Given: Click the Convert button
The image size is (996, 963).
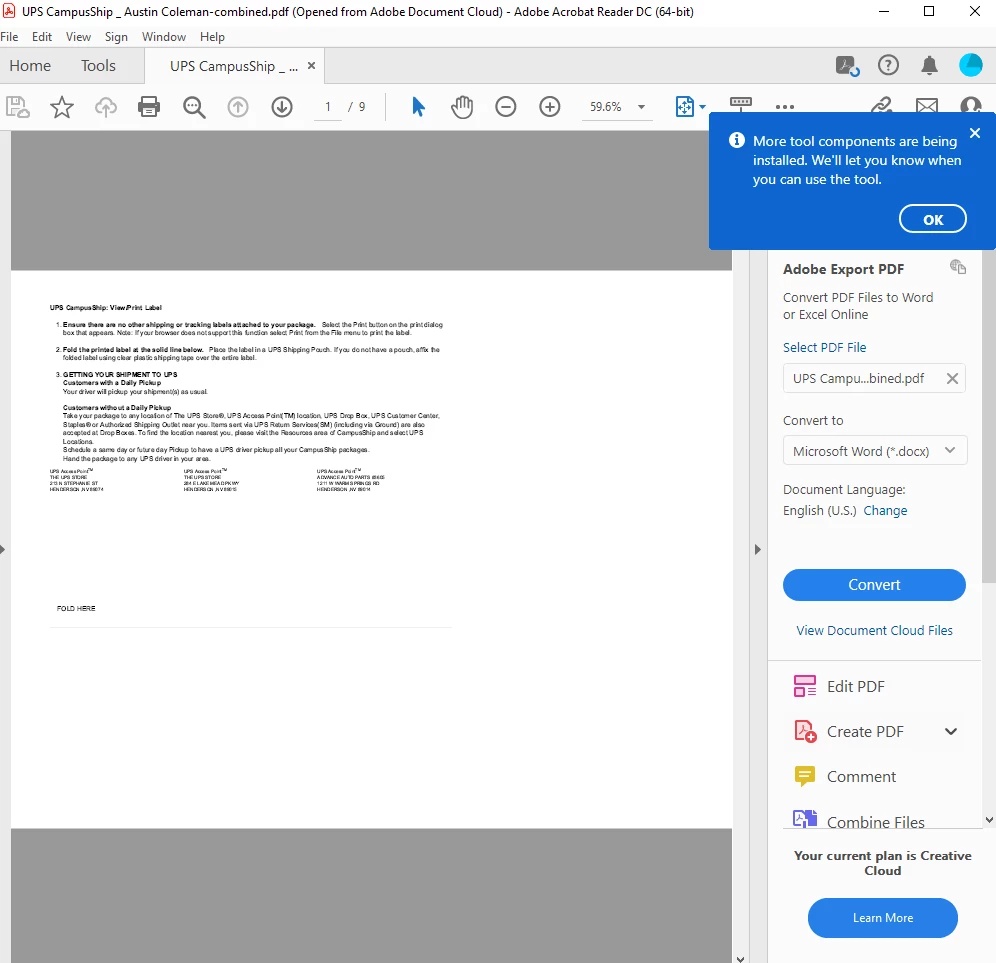Looking at the screenshot, I should tap(874, 584).
